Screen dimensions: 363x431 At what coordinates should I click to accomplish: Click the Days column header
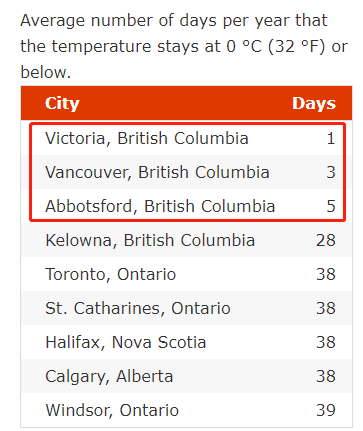314,104
